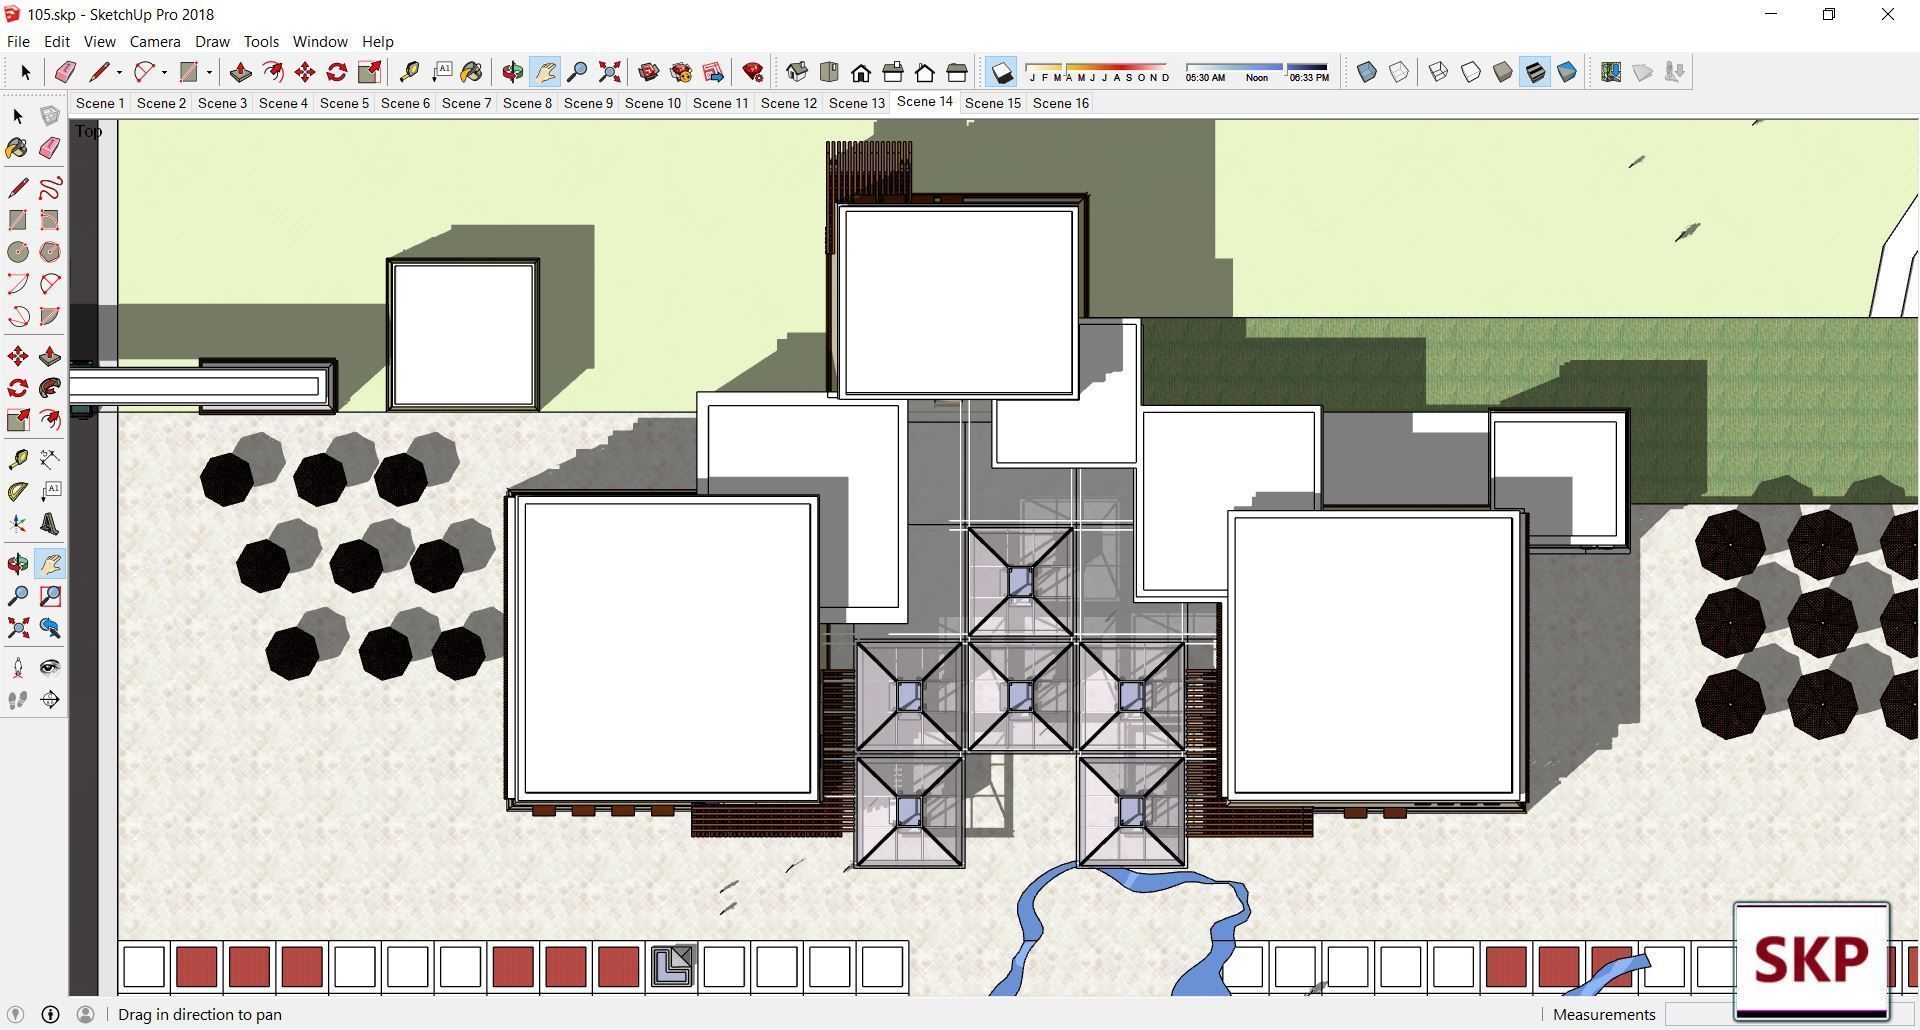Select Freehand tool in left toolbar

coord(49,188)
